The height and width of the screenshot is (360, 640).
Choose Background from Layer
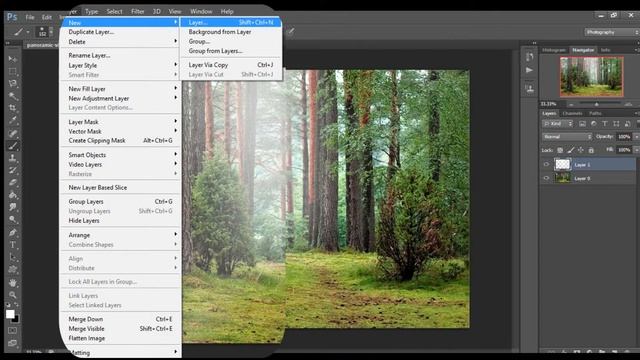coord(231,32)
